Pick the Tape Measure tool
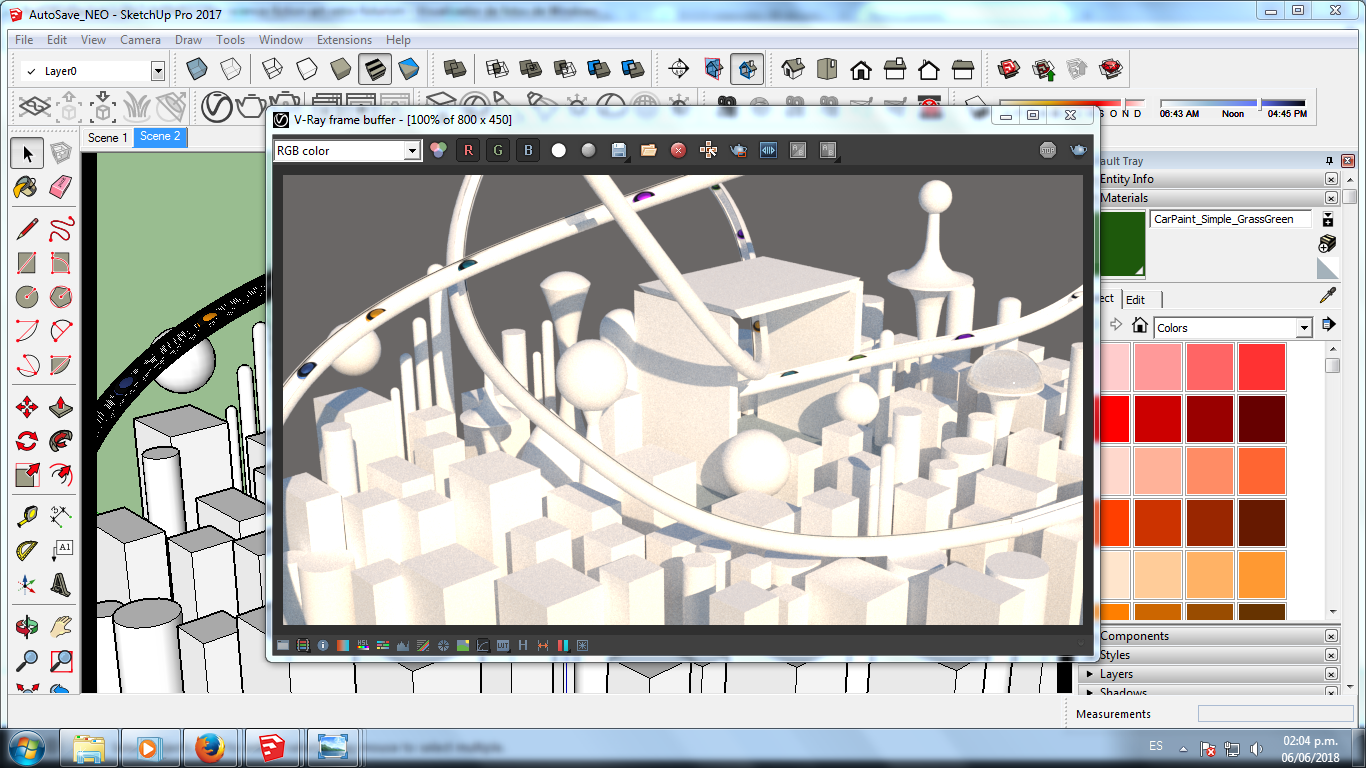 (x=28, y=517)
